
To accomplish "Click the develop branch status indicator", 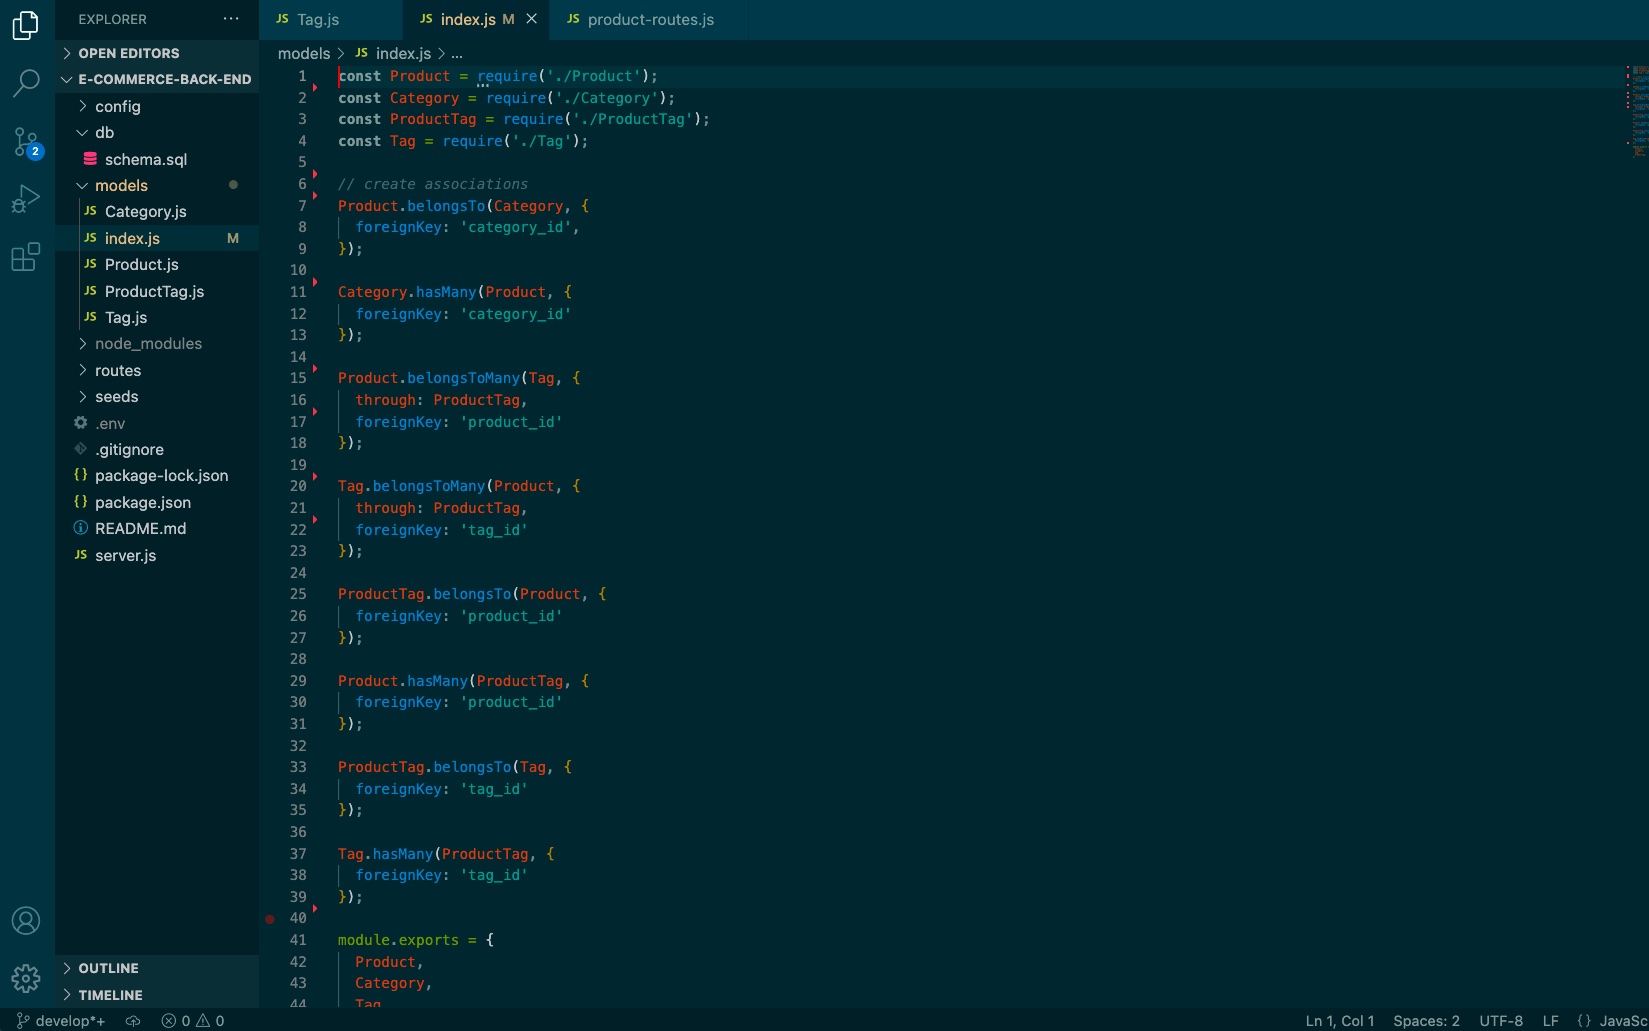I will point(62,1021).
